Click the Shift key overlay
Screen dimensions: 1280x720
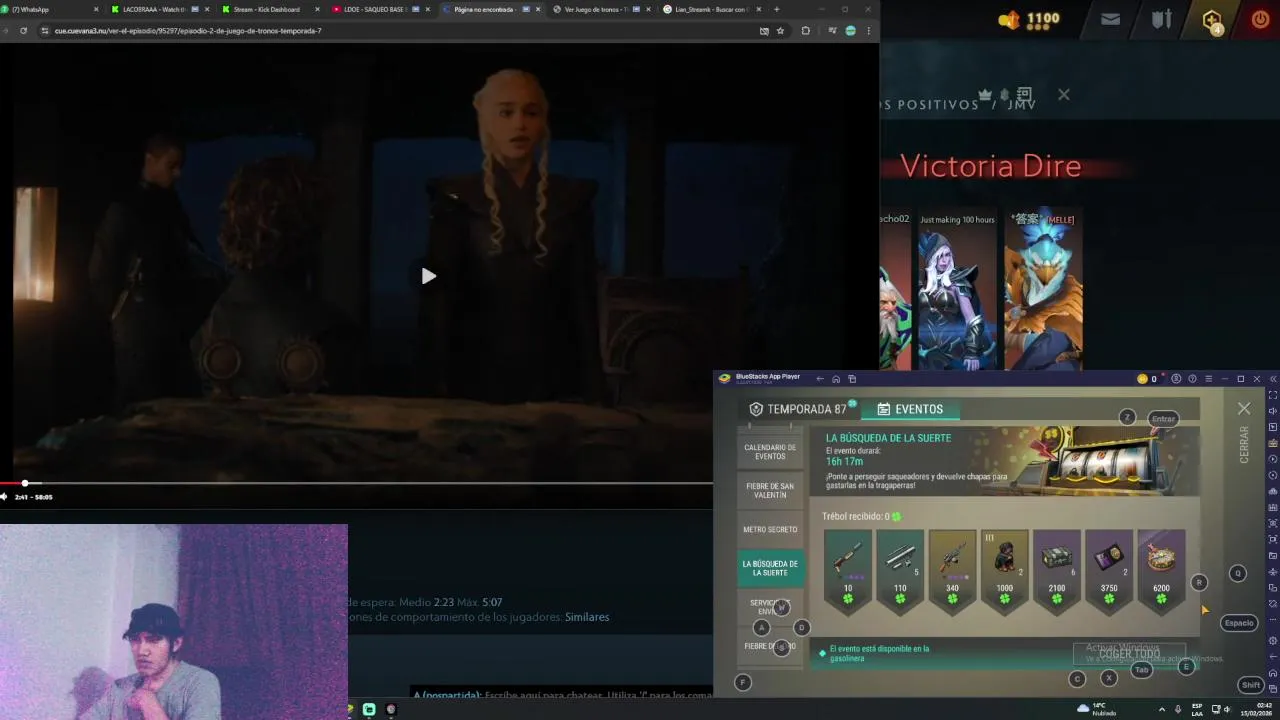click(1251, 685)
